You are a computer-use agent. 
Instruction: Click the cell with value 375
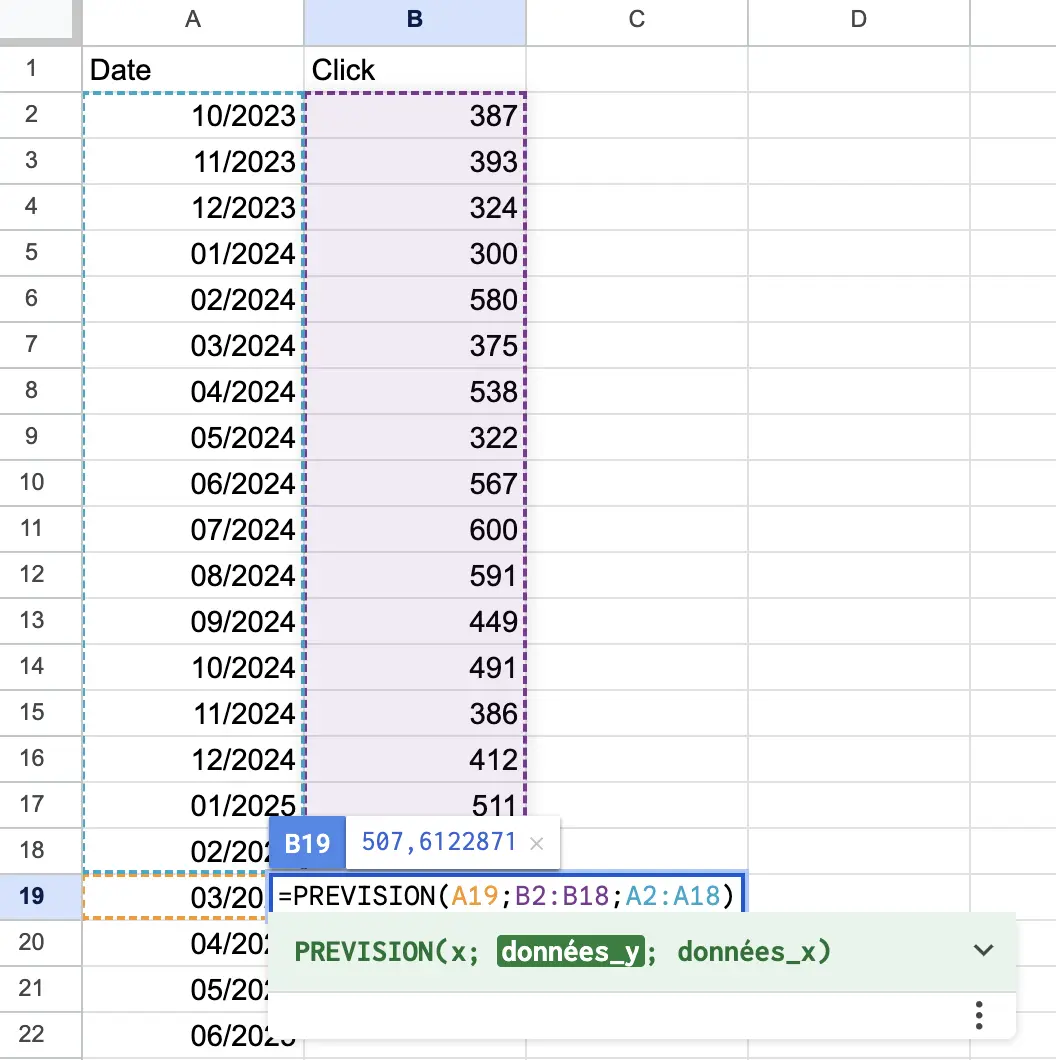pyautogui.click(x=414, y=345)
